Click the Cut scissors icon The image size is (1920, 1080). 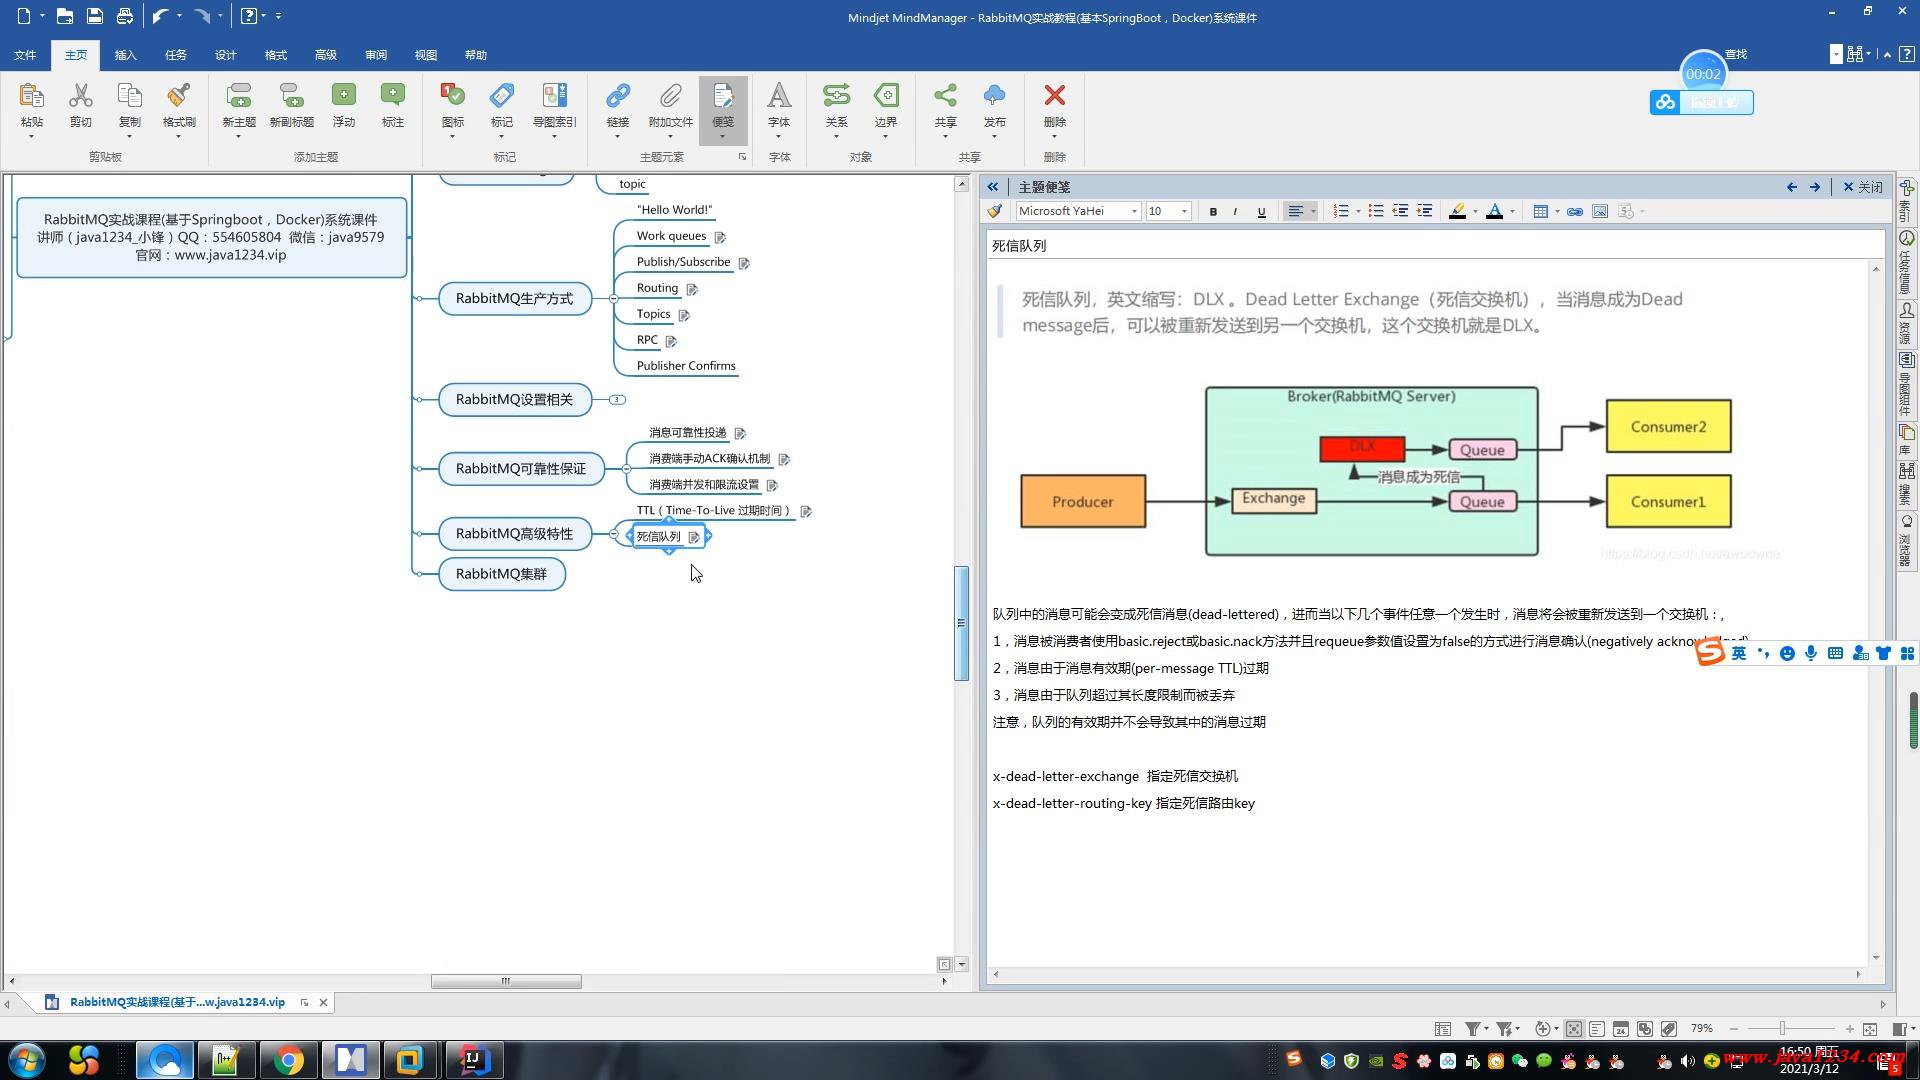coord(80,96)
